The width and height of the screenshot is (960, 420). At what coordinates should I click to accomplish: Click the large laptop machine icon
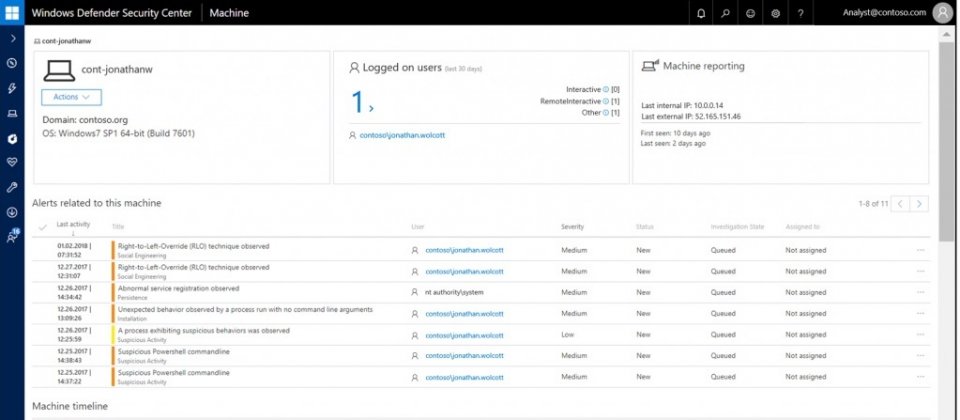(59, 70)
